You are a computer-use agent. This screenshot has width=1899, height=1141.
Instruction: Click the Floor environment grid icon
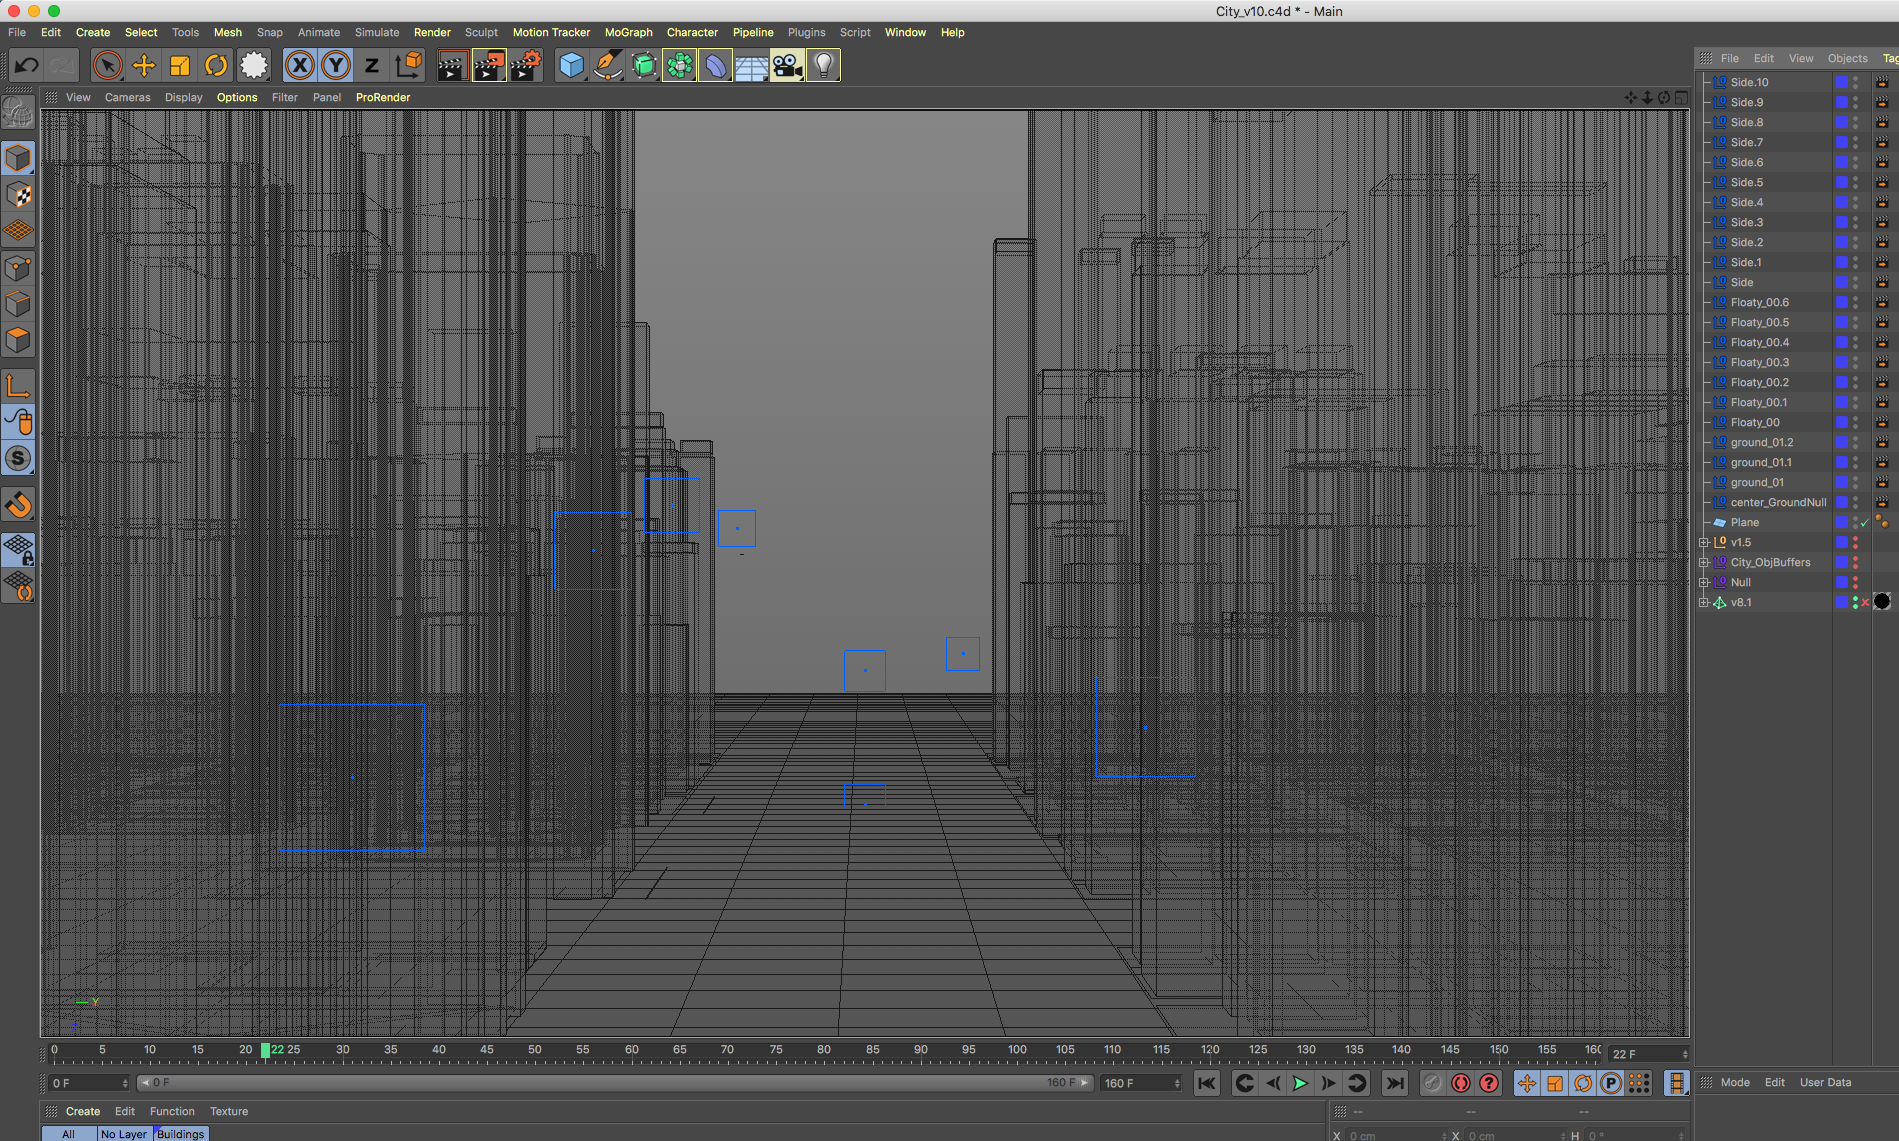751,66
